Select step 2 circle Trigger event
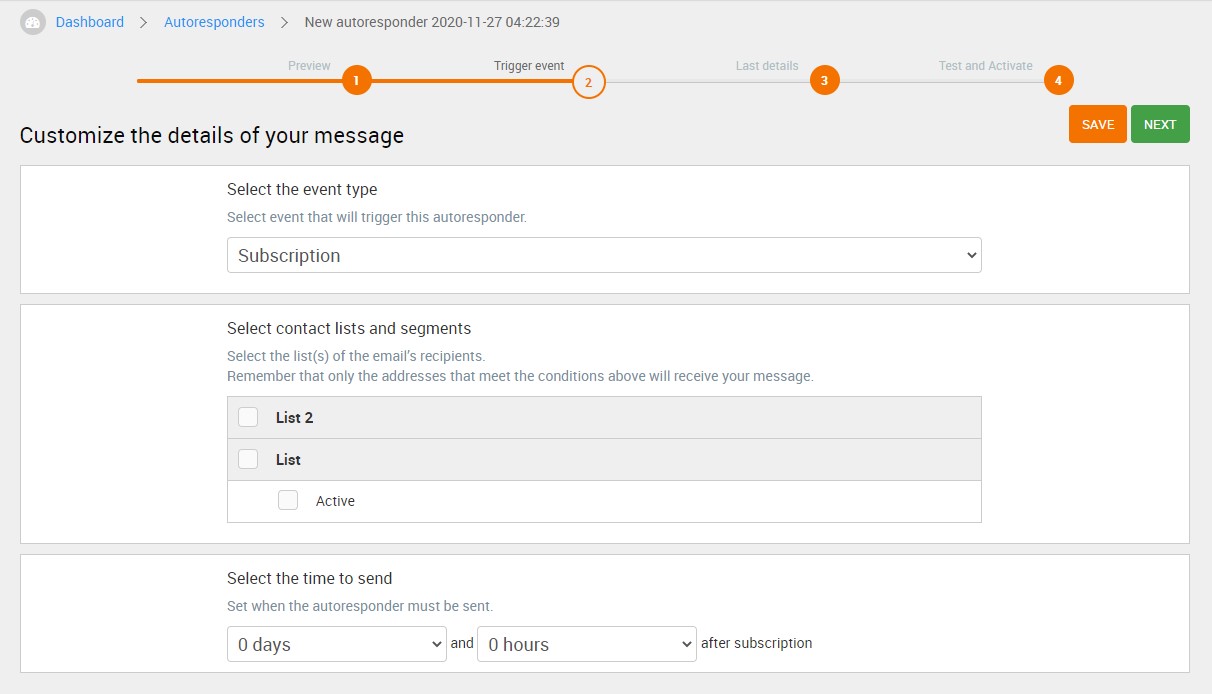The height and width of the screenshot is (694, 1212). tap(589, 82)
